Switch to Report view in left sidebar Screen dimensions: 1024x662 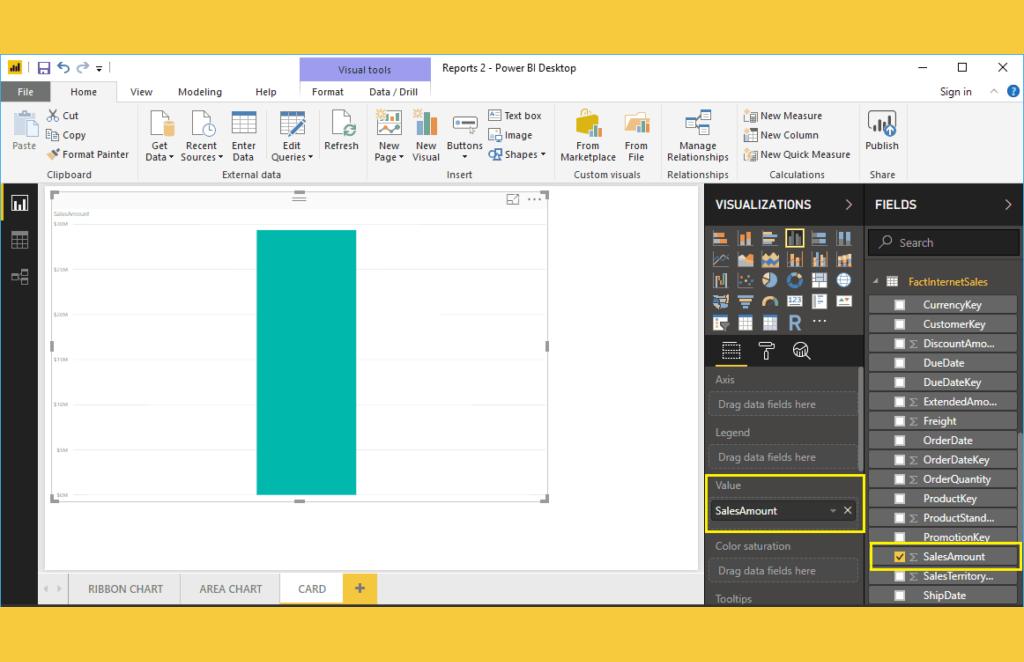coord(20,204)
